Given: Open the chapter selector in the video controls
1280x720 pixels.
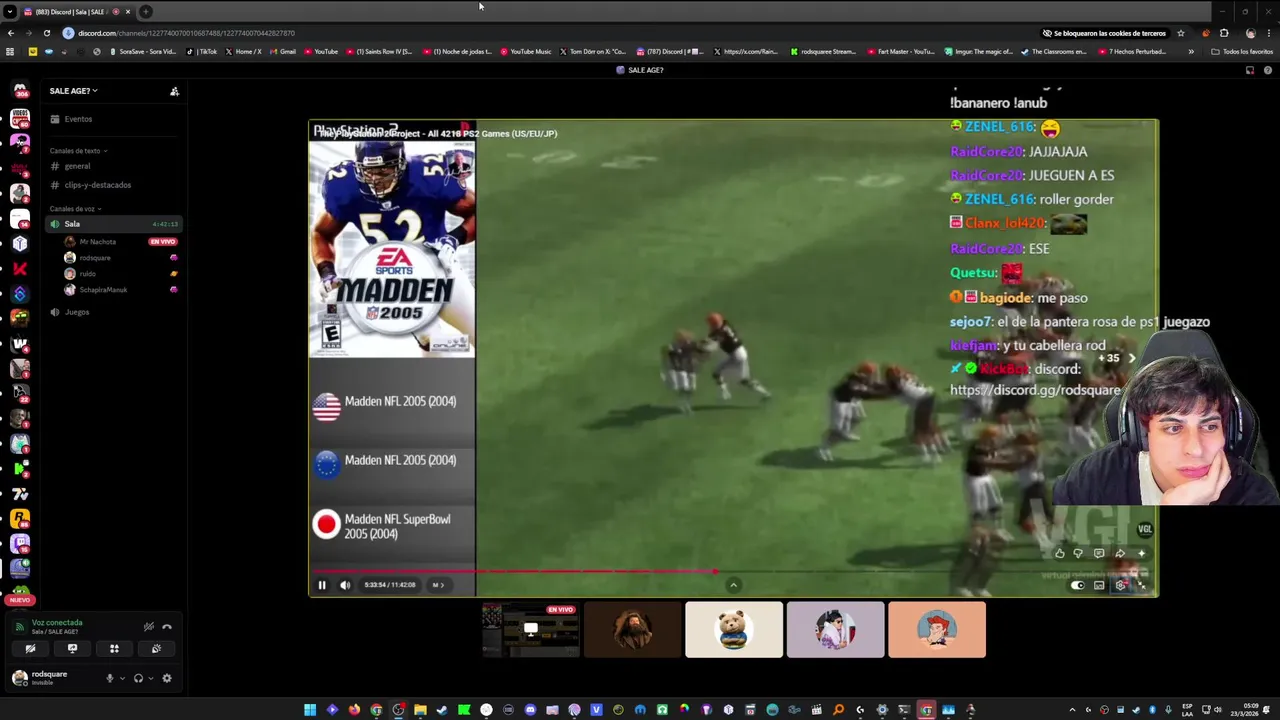Looking at the screenshot, I should (x=437, y=585).
